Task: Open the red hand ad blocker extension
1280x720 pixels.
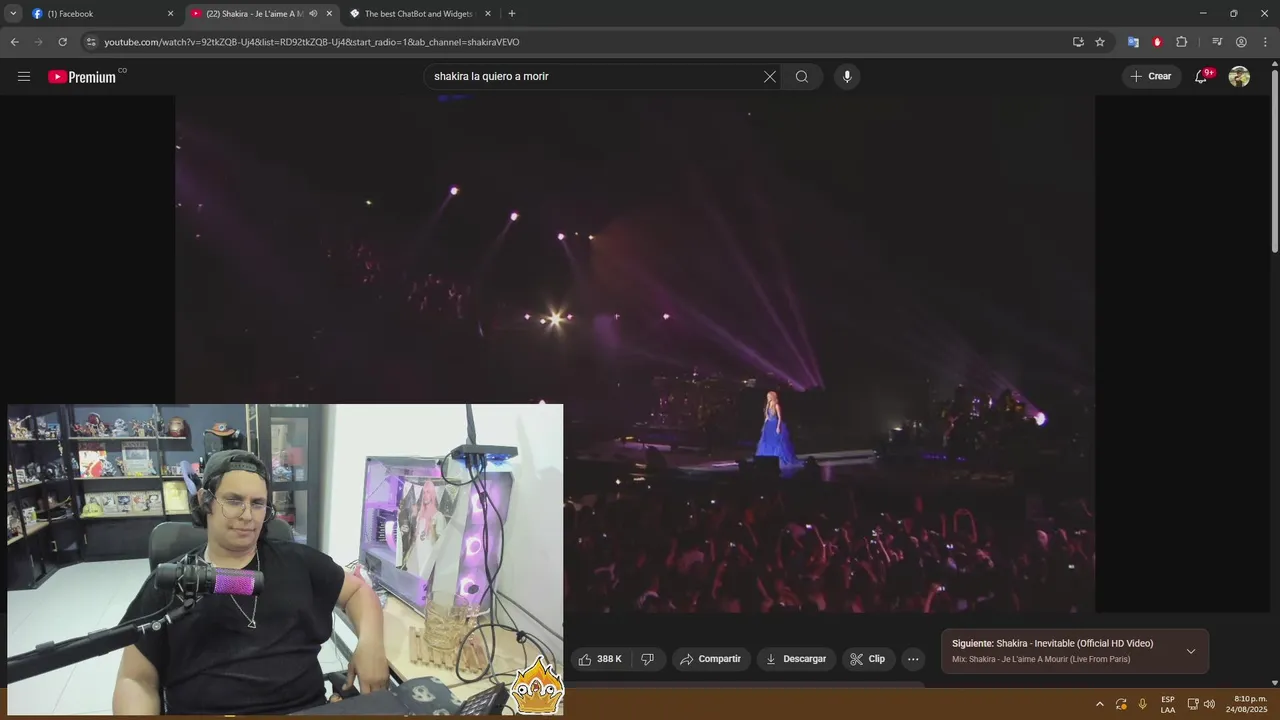Action: click(1157, 42)
